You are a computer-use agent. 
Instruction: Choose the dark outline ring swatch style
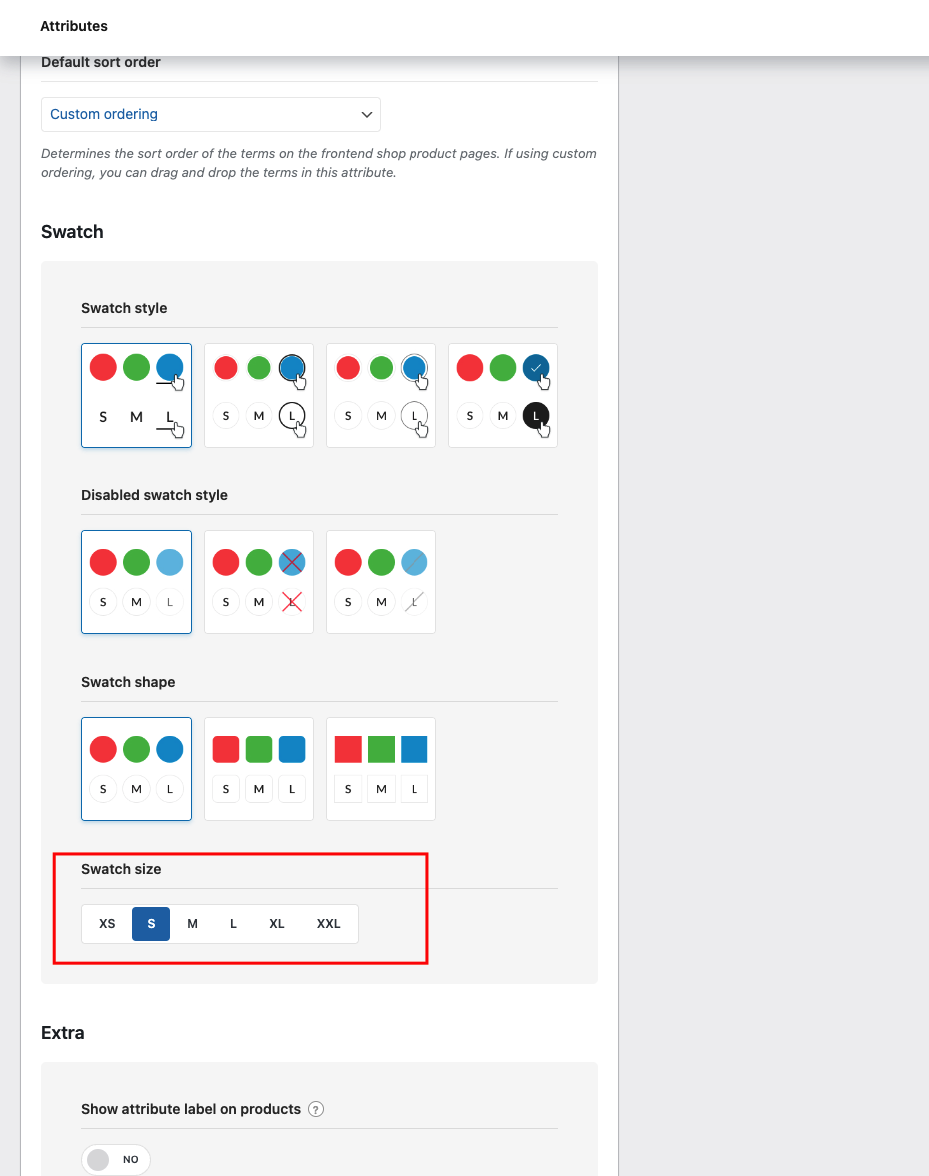pyautogui.click(x=259, y=395)
